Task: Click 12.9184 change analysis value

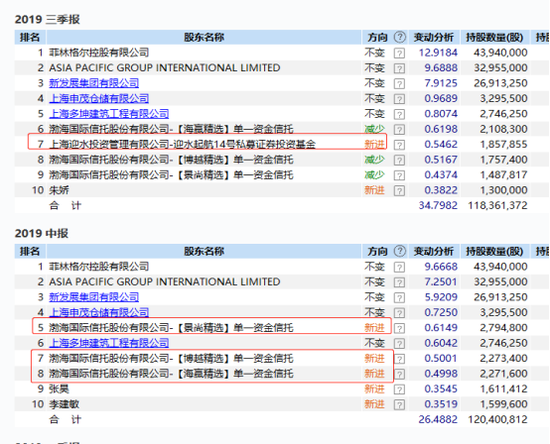Action: [x=438, y=53]
